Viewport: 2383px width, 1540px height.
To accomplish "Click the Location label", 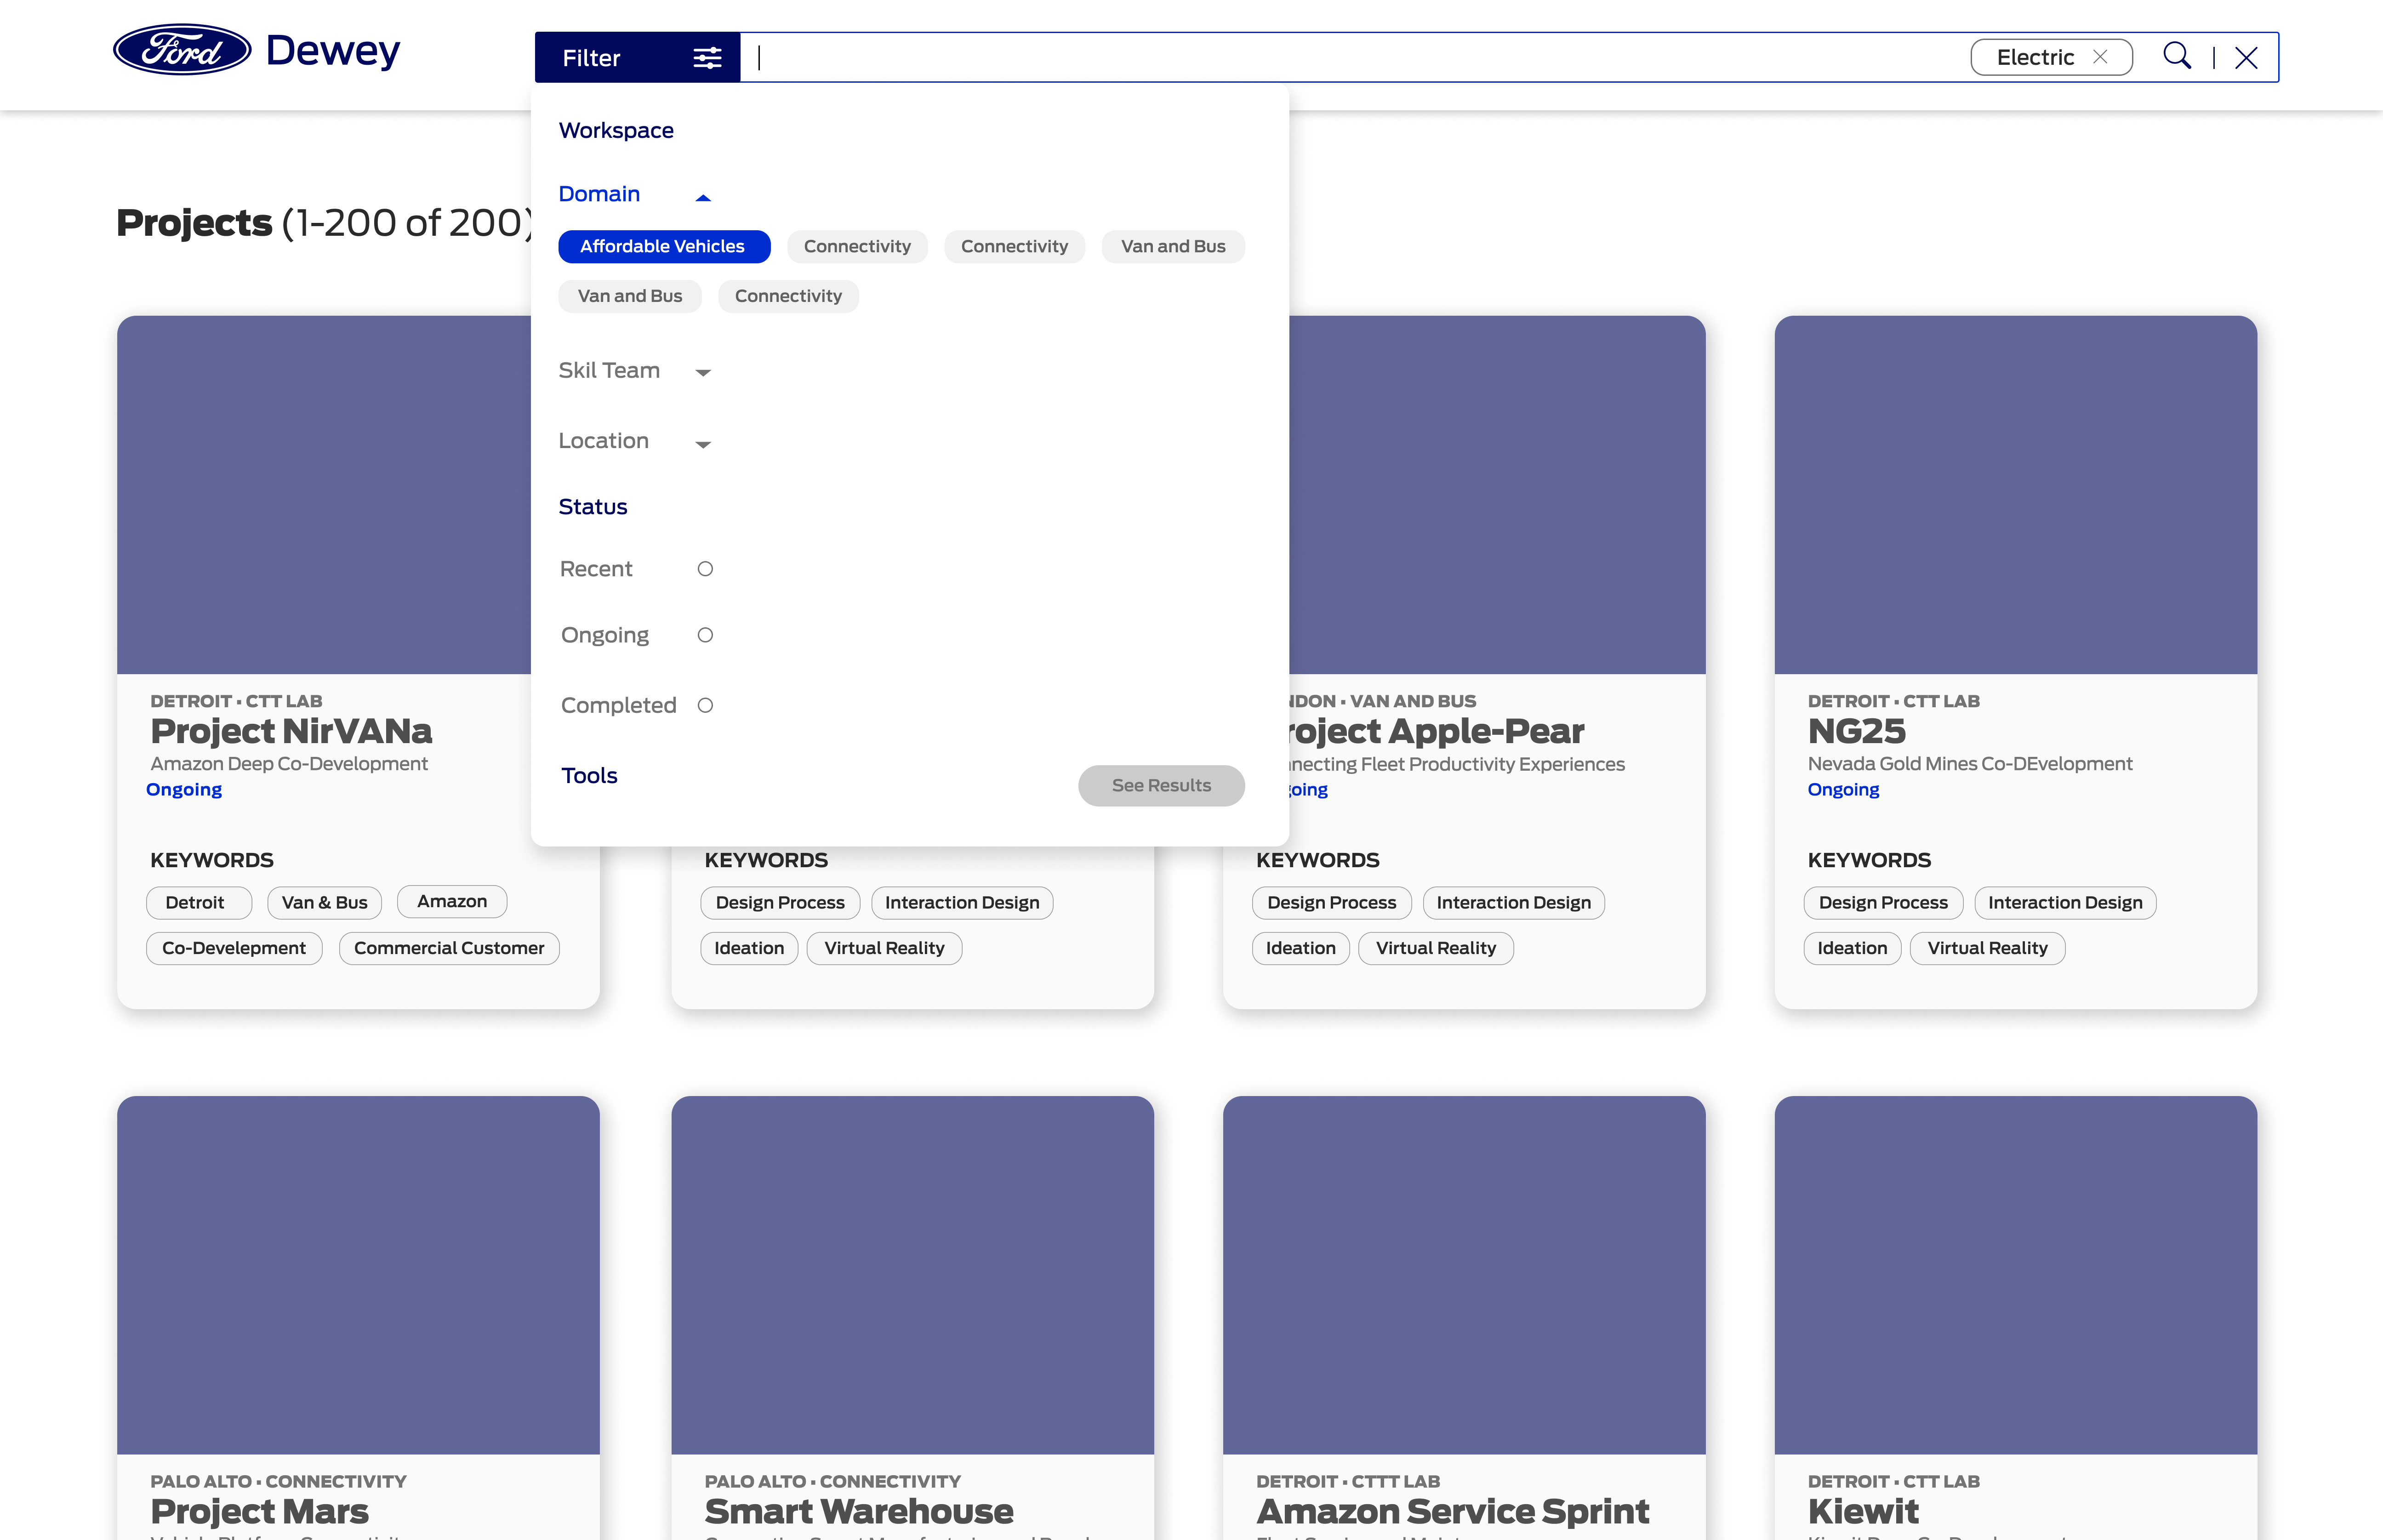I will (603, 441).
